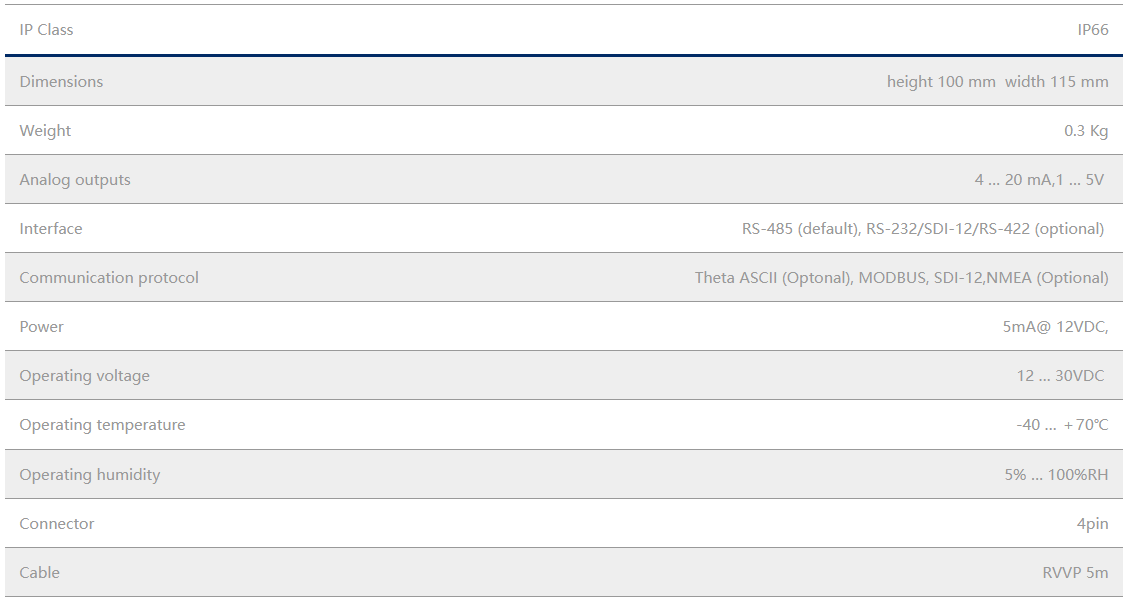Select the RVVP 5m cable value
This screenshot has width=1127, height=612.
(x=1075, y=573)
